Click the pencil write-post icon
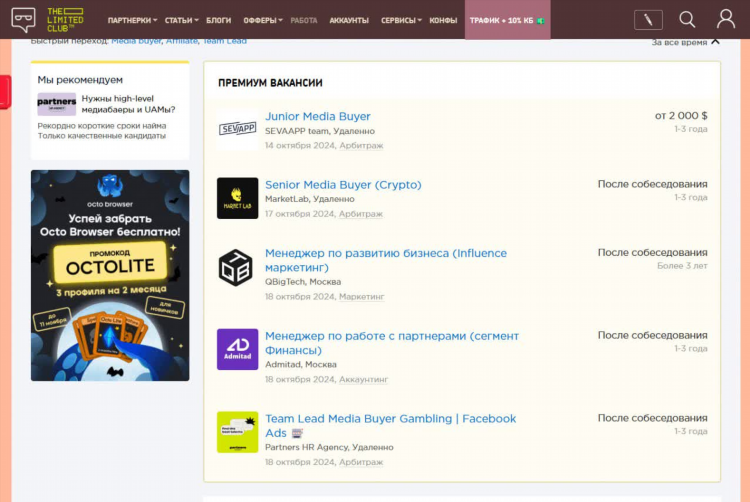The width and height of the screenshot is (750, 502). click(648, 20)
